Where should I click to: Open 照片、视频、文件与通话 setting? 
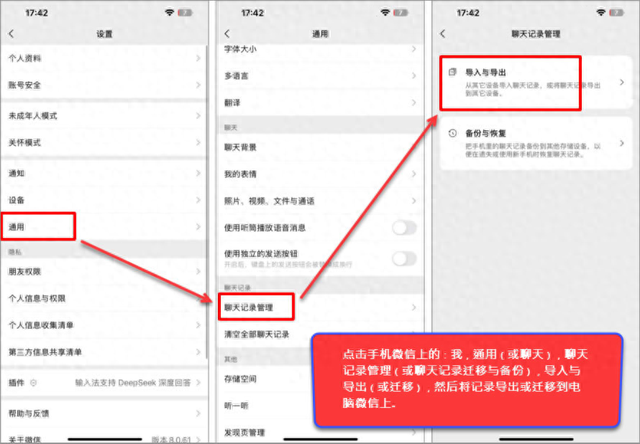pos(320,201)
